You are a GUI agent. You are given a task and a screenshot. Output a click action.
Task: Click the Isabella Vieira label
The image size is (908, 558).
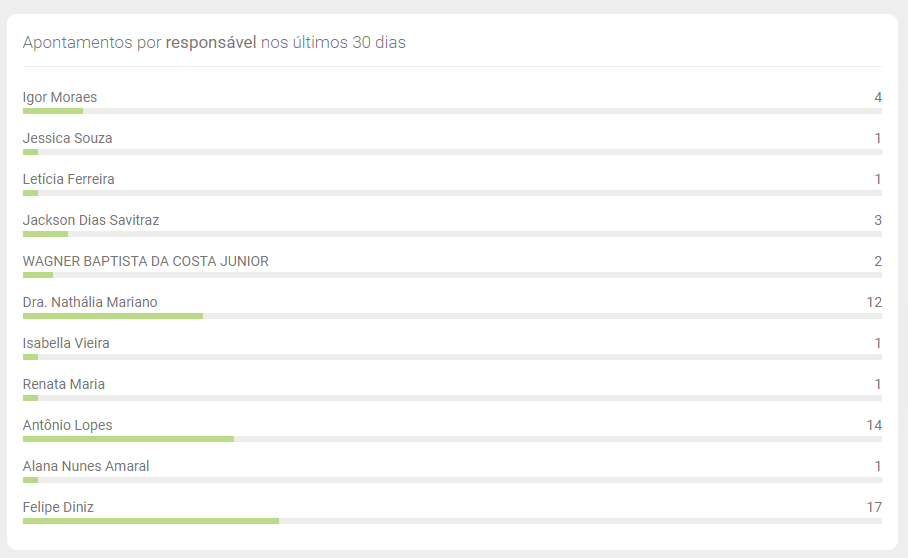(66, 343)
